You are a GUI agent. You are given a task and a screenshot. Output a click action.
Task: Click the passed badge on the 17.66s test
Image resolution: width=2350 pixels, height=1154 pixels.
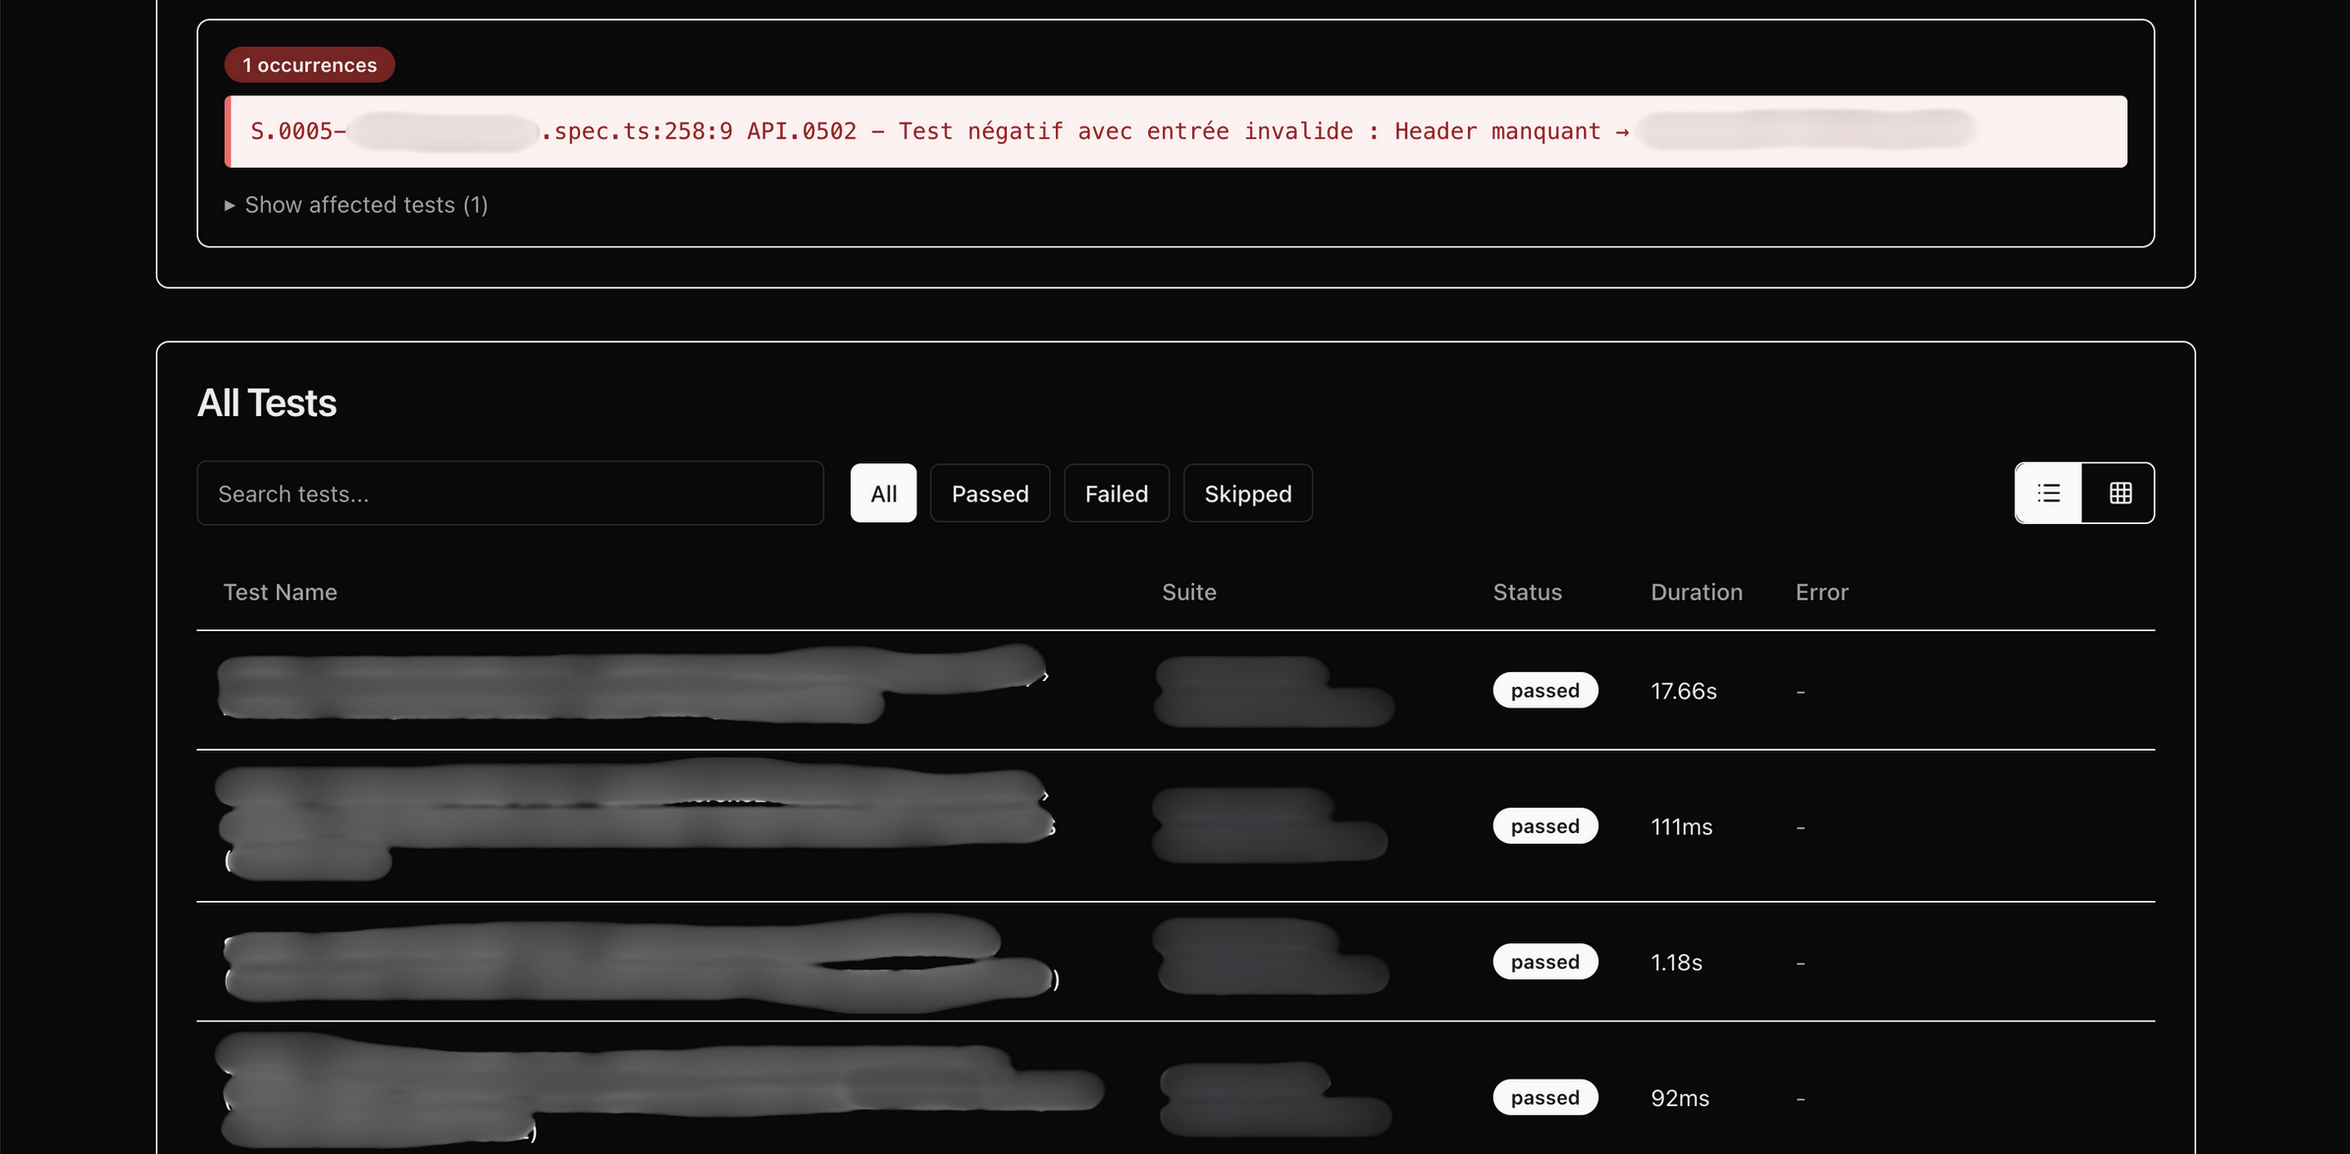click(1545, 690)
